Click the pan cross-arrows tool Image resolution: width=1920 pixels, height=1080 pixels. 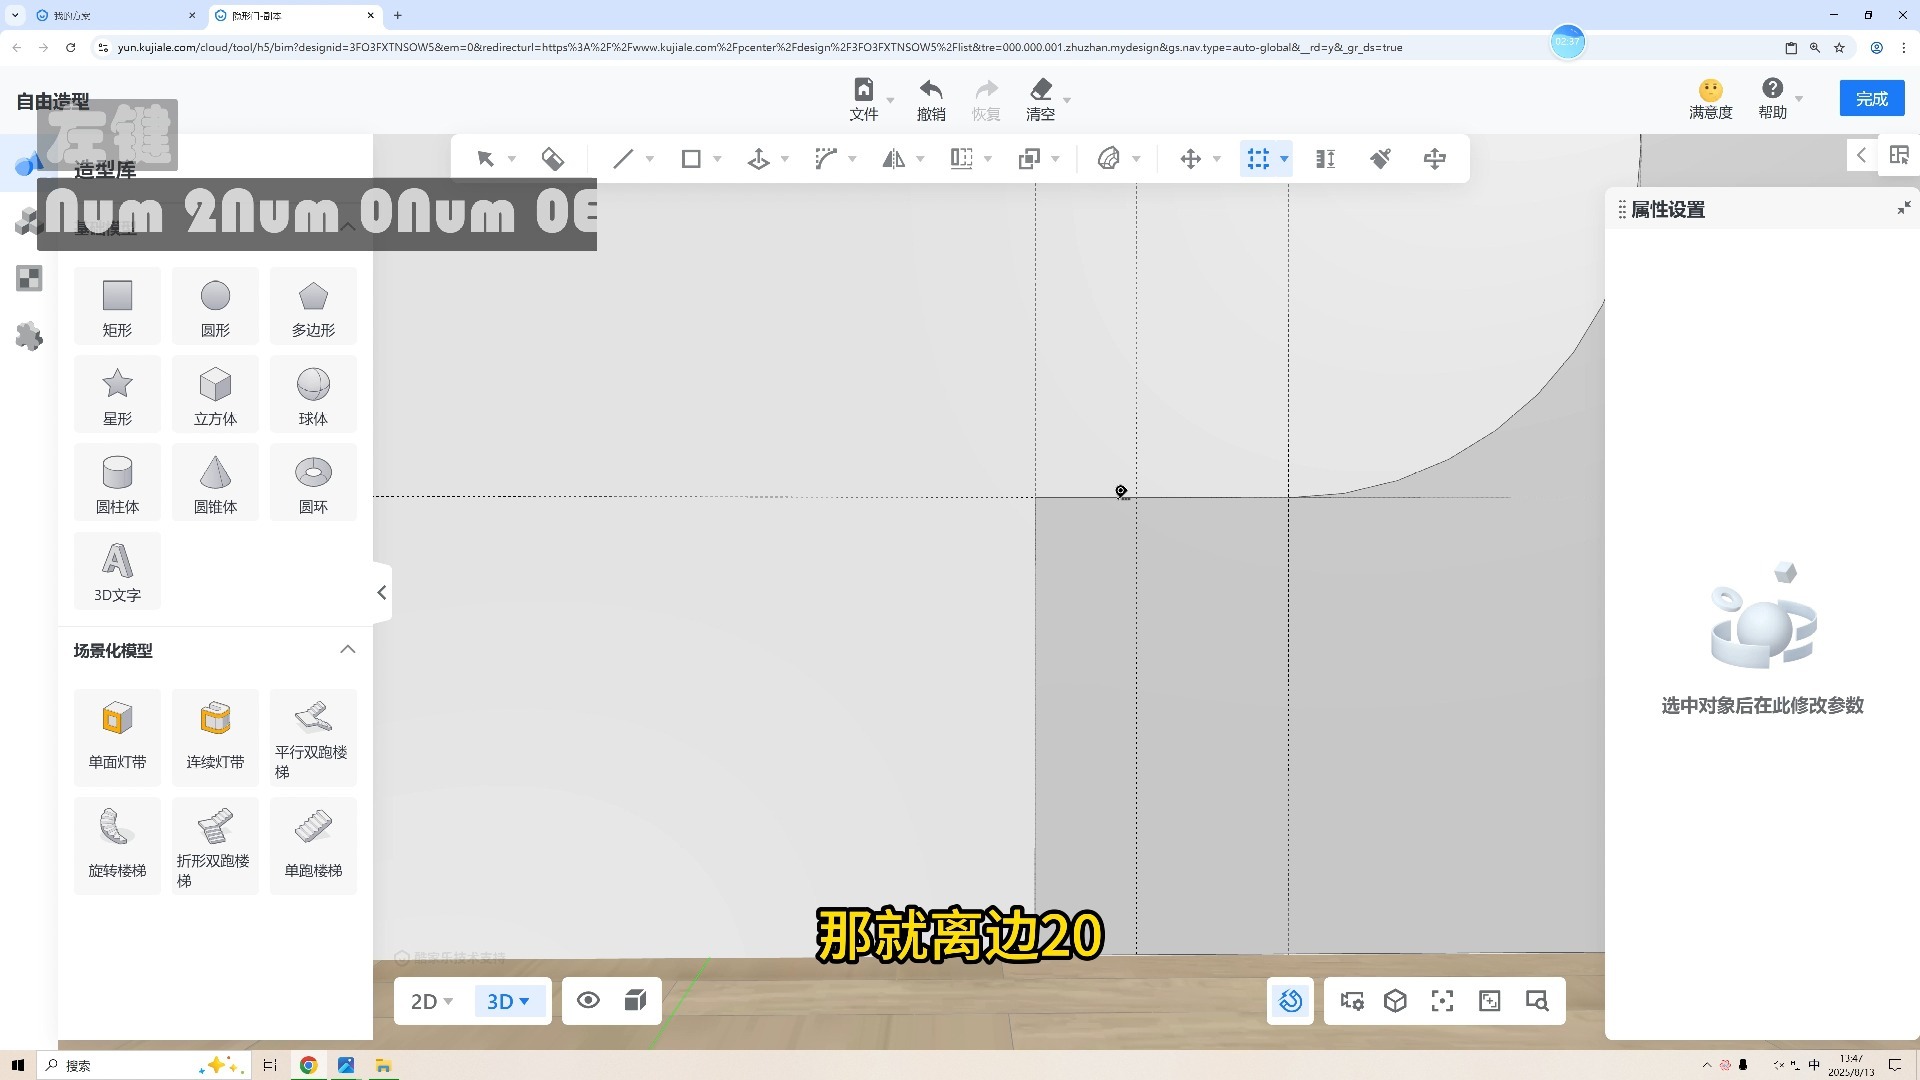pyautogui.click(x=1435, y=159)
